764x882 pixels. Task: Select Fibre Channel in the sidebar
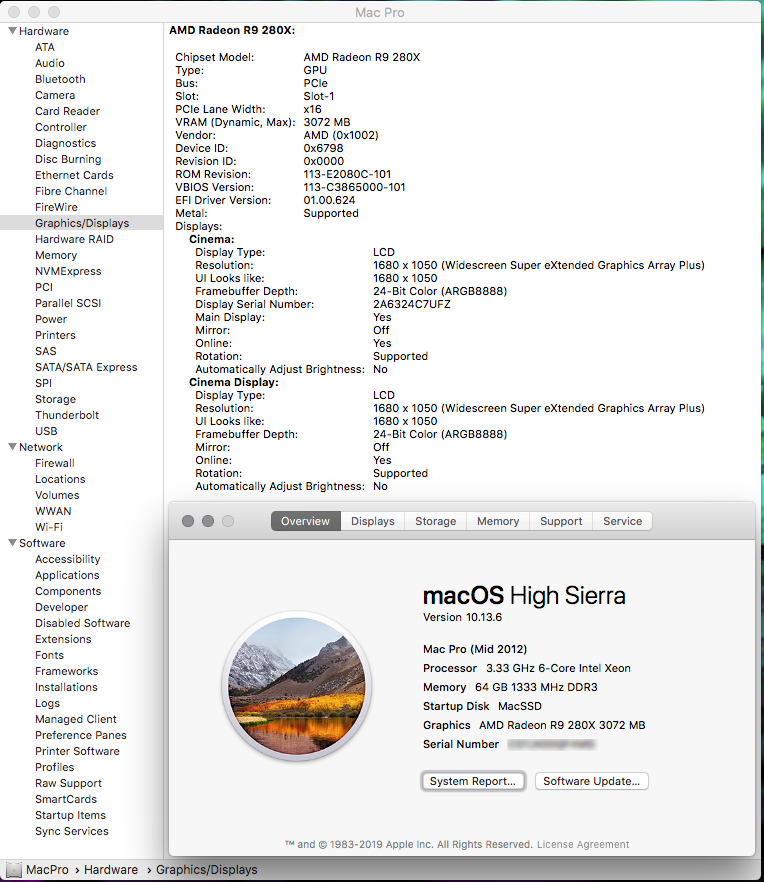[x=71, y=191]
